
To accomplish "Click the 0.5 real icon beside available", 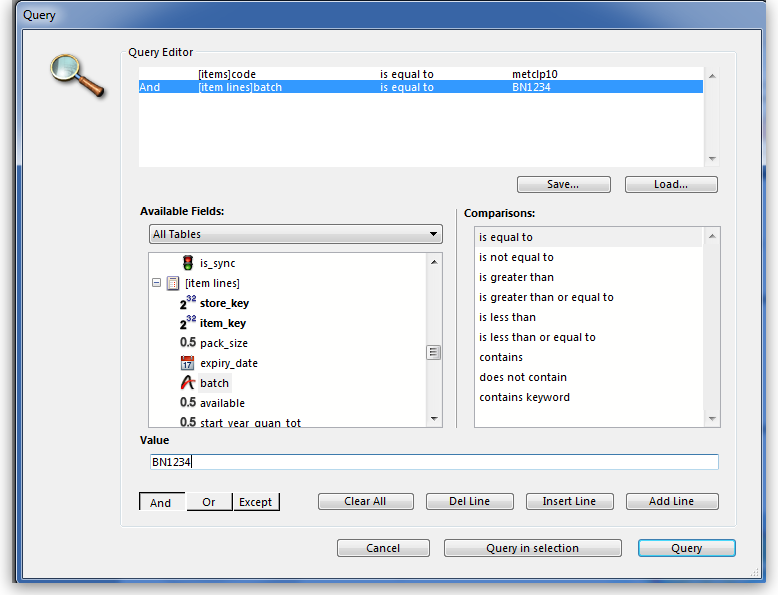I will (x=187, y=403).
